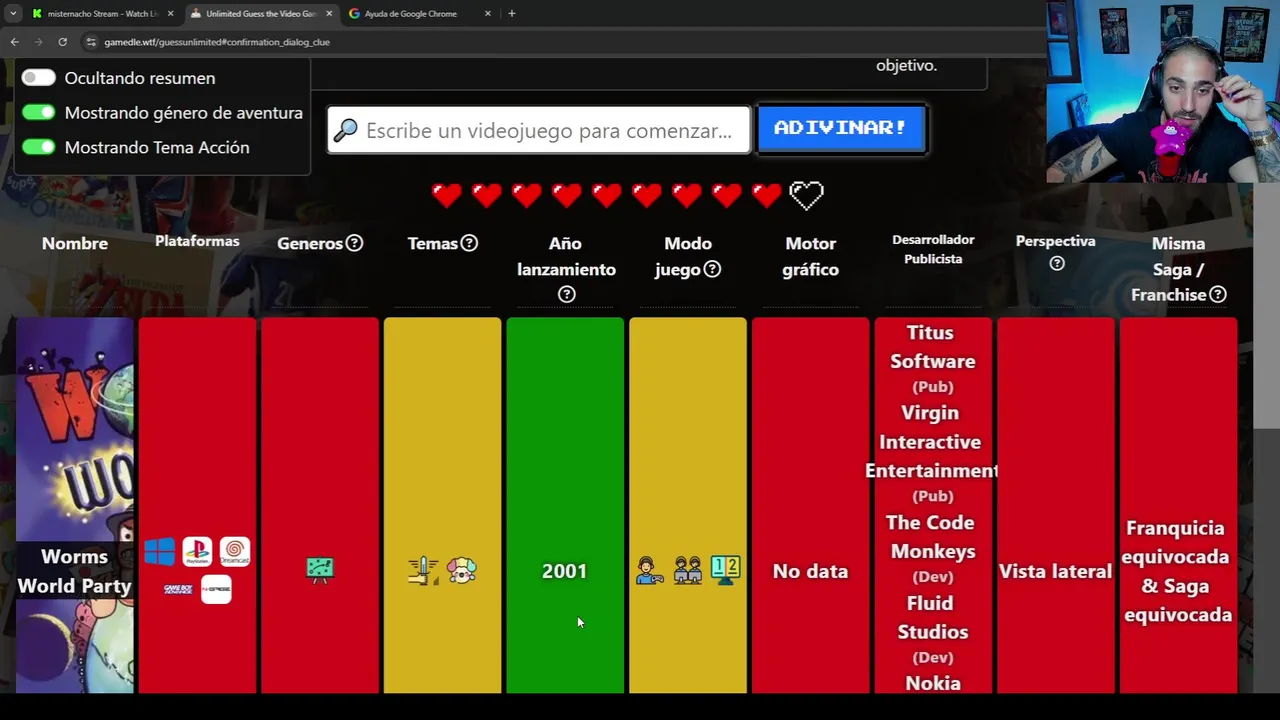Click the strategy genre icon in Generos cell
1280x720 pixels.
click(x=320, y=570)
